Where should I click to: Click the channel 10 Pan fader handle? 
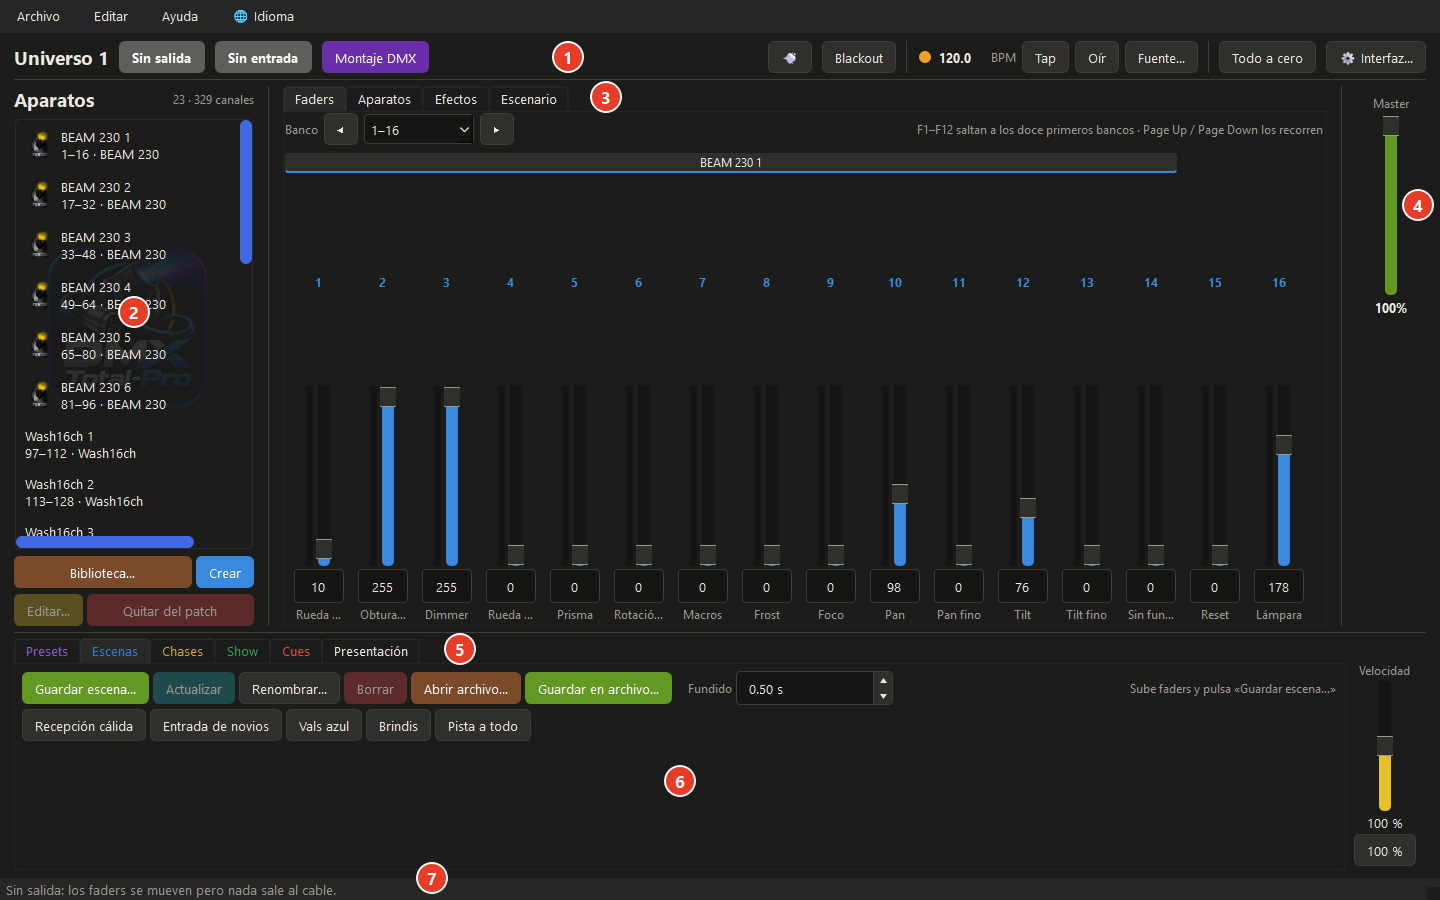(900, 493)
